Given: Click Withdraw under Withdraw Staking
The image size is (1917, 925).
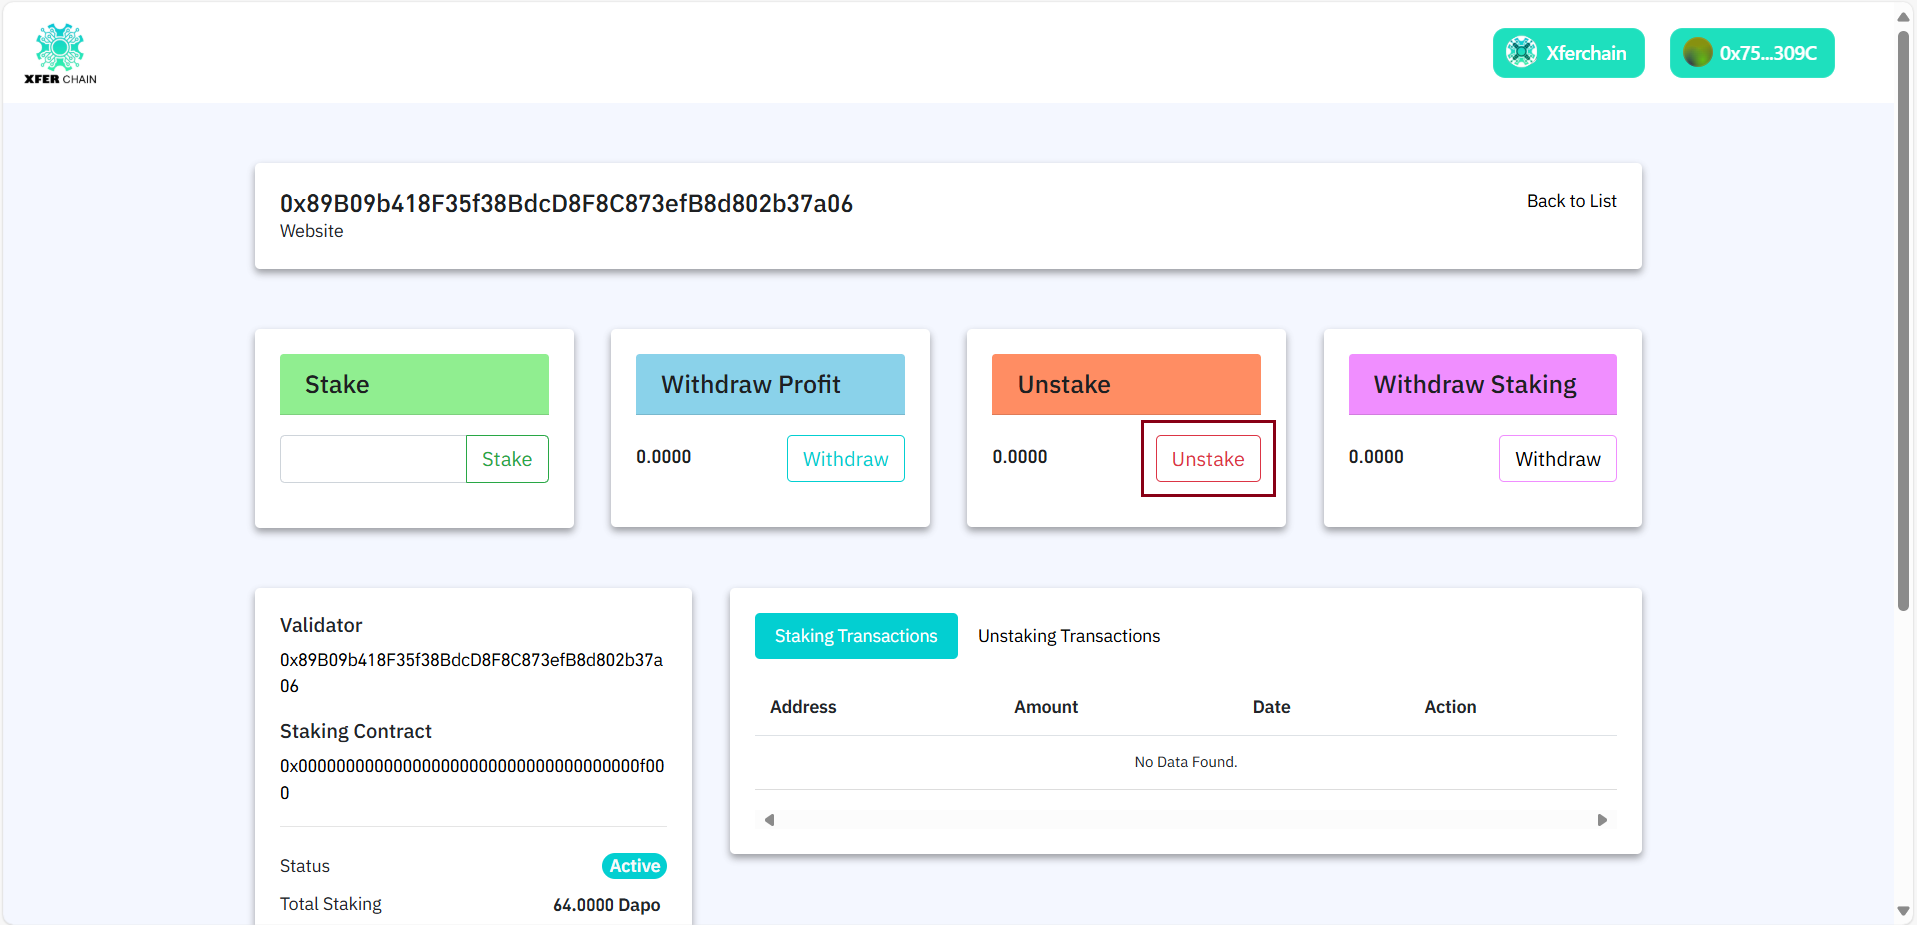Looking at the screenshot, I should [x=1556, y=458].
